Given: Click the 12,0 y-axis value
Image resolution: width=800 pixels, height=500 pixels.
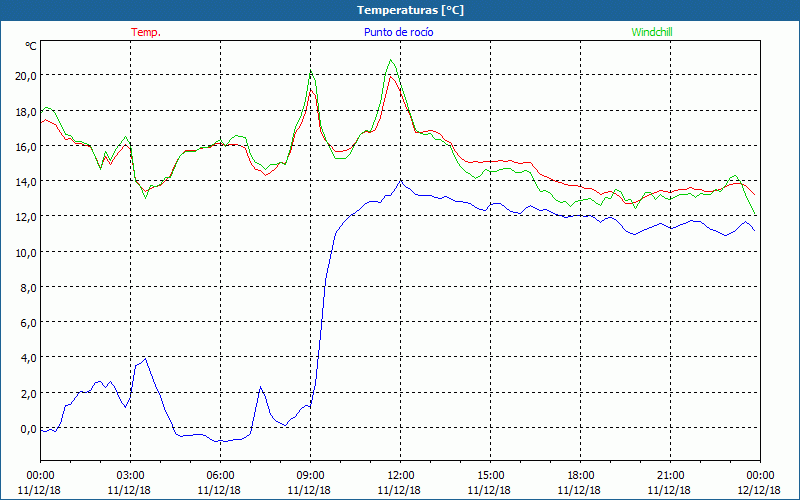Looking at the screenshot, I should point(26,217).
